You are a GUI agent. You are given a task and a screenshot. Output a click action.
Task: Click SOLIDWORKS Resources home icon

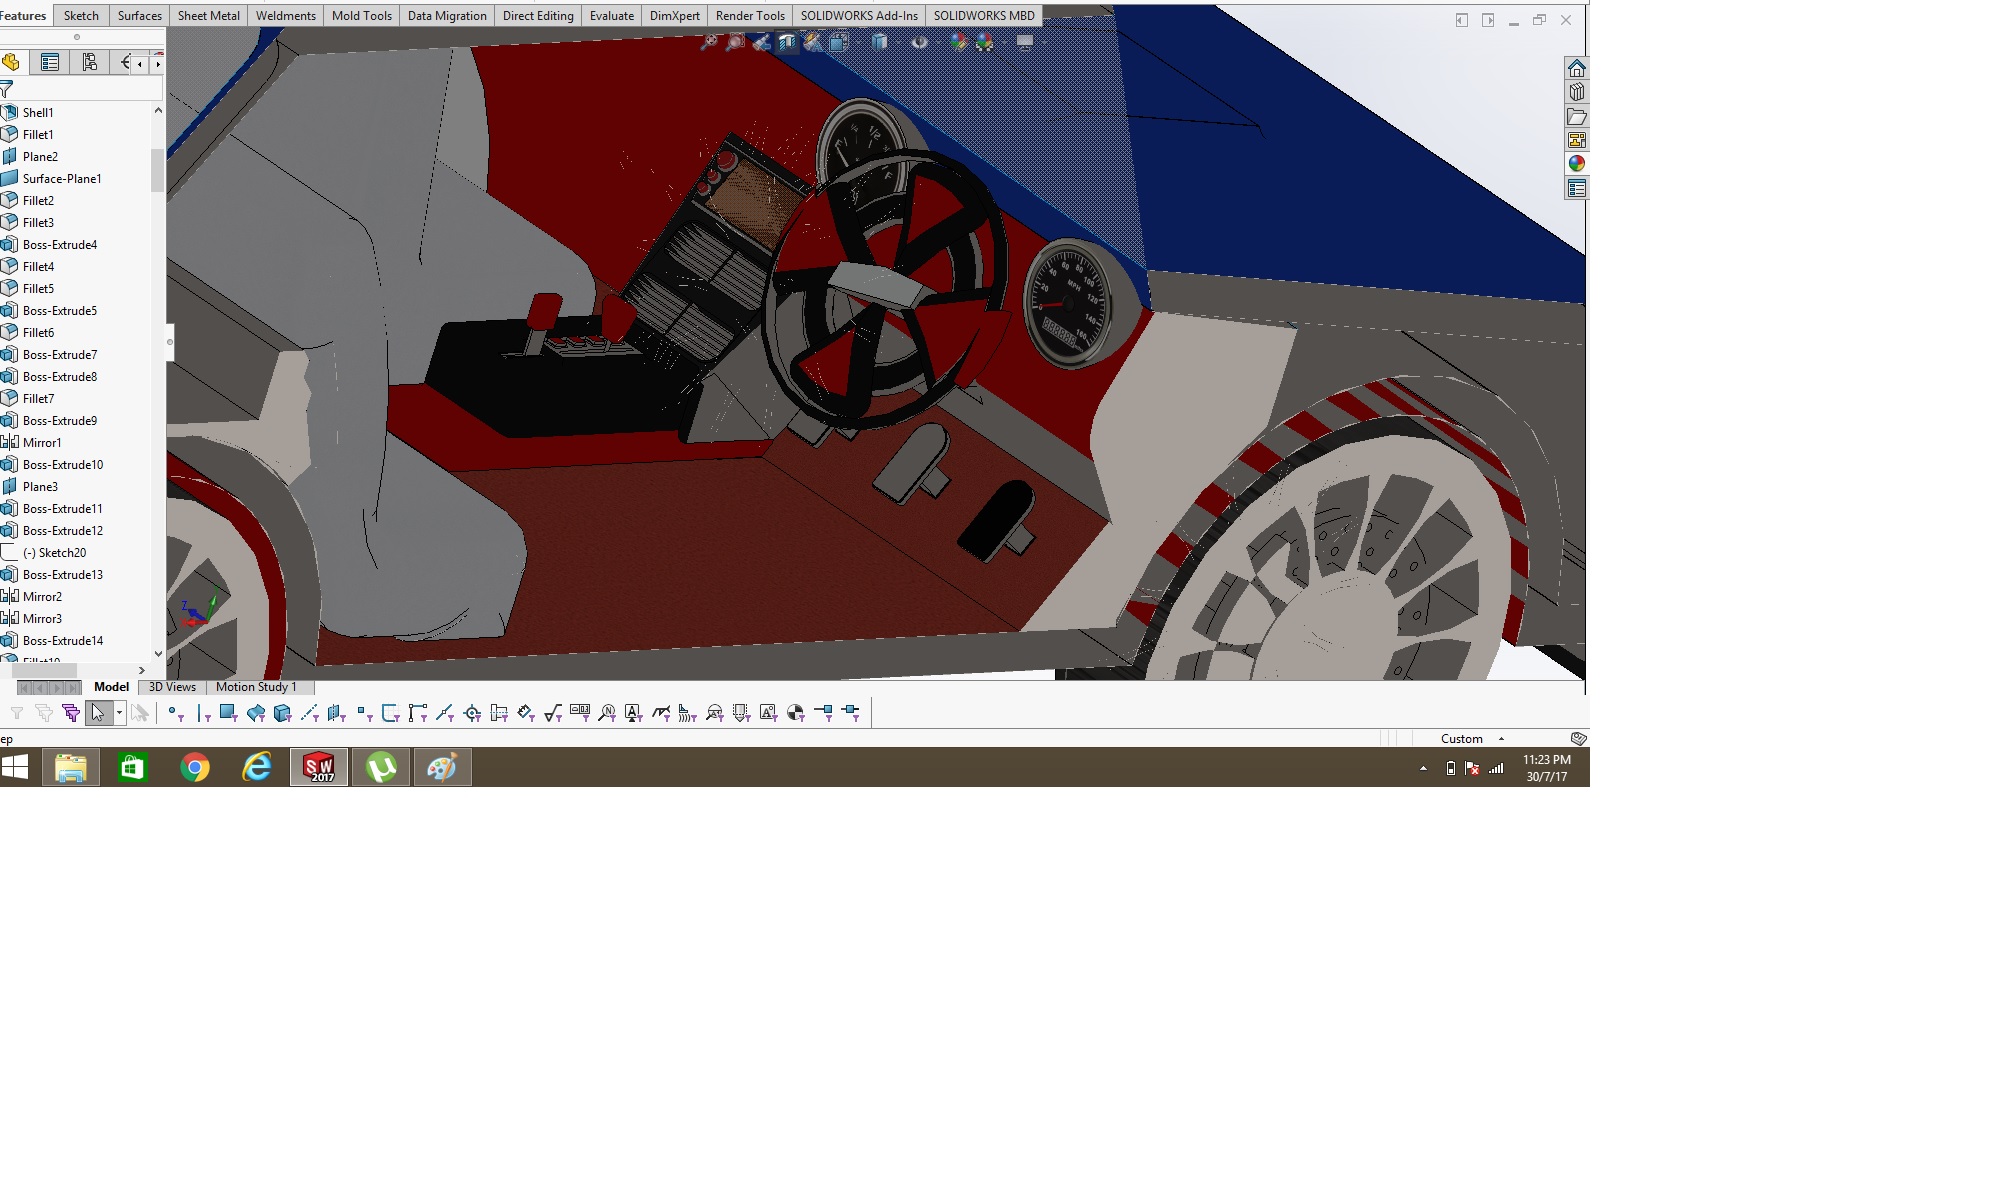tap(1577, 68)
